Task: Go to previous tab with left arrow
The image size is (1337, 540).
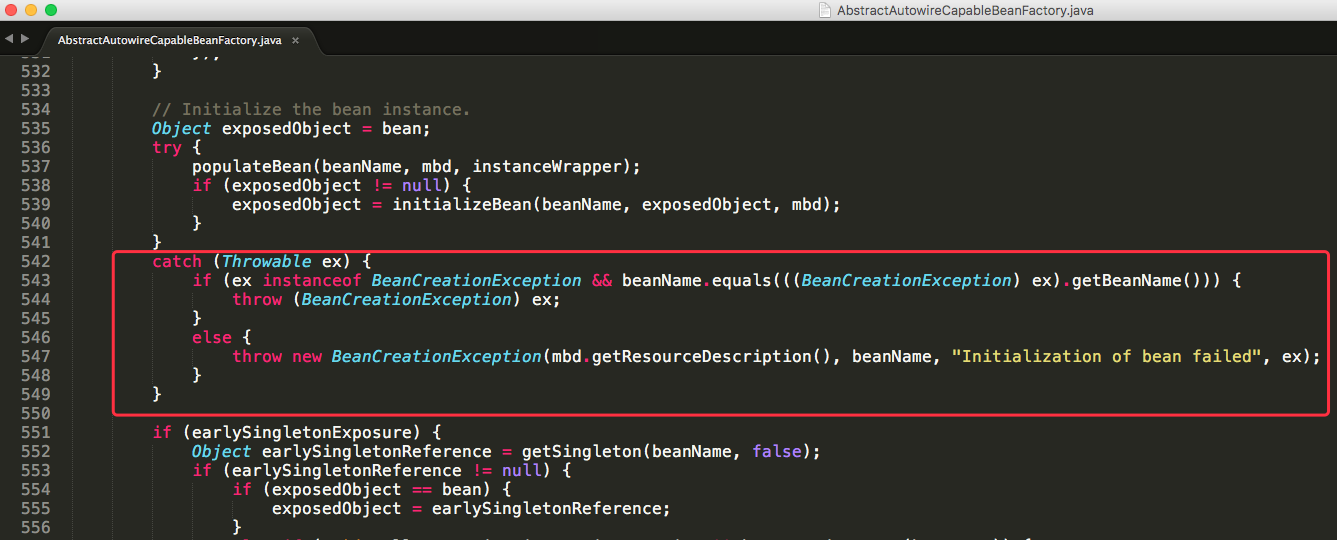Action: pyautogui.click(x=8, y=39)
